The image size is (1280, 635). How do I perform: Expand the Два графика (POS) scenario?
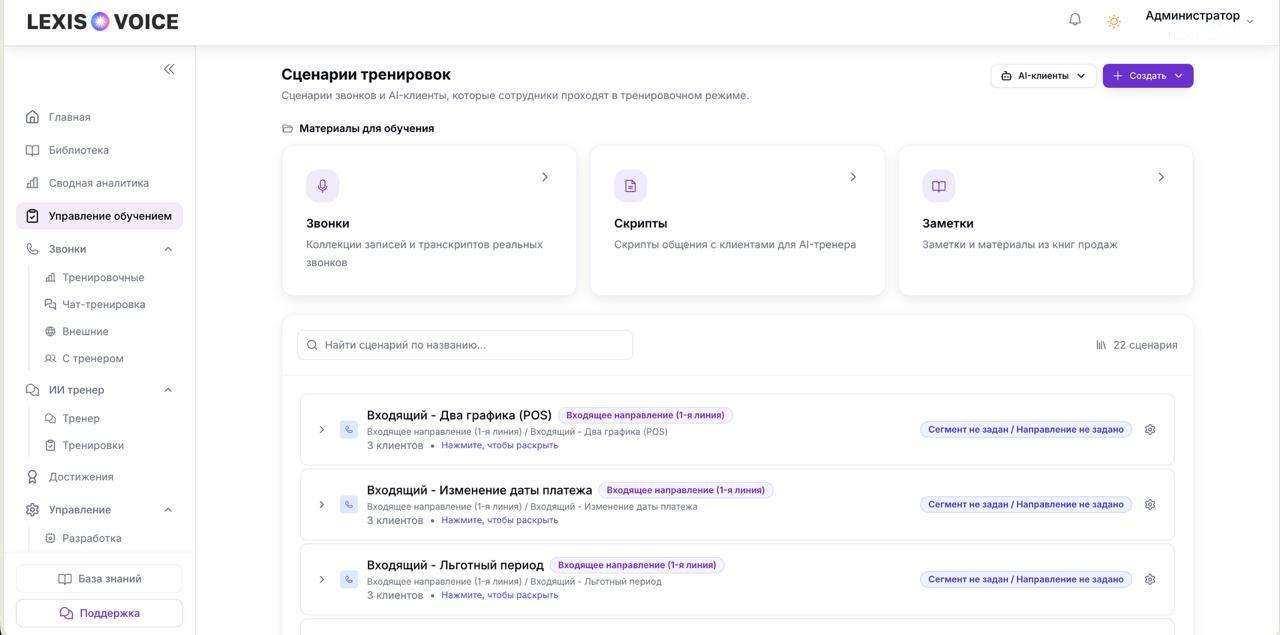pos(321,430)
